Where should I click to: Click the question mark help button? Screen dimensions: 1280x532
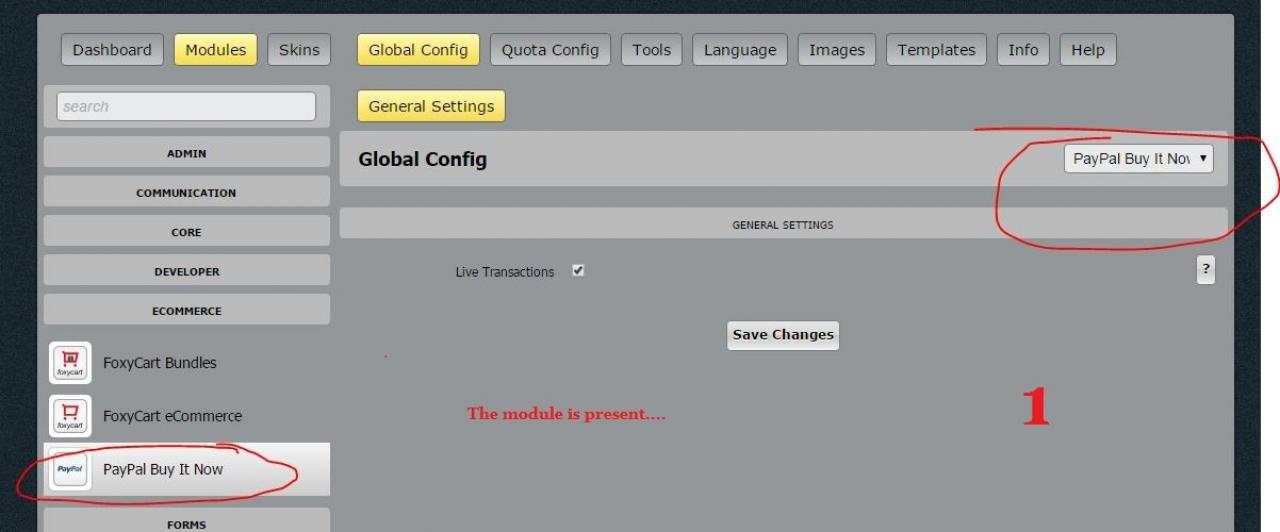1206,270
